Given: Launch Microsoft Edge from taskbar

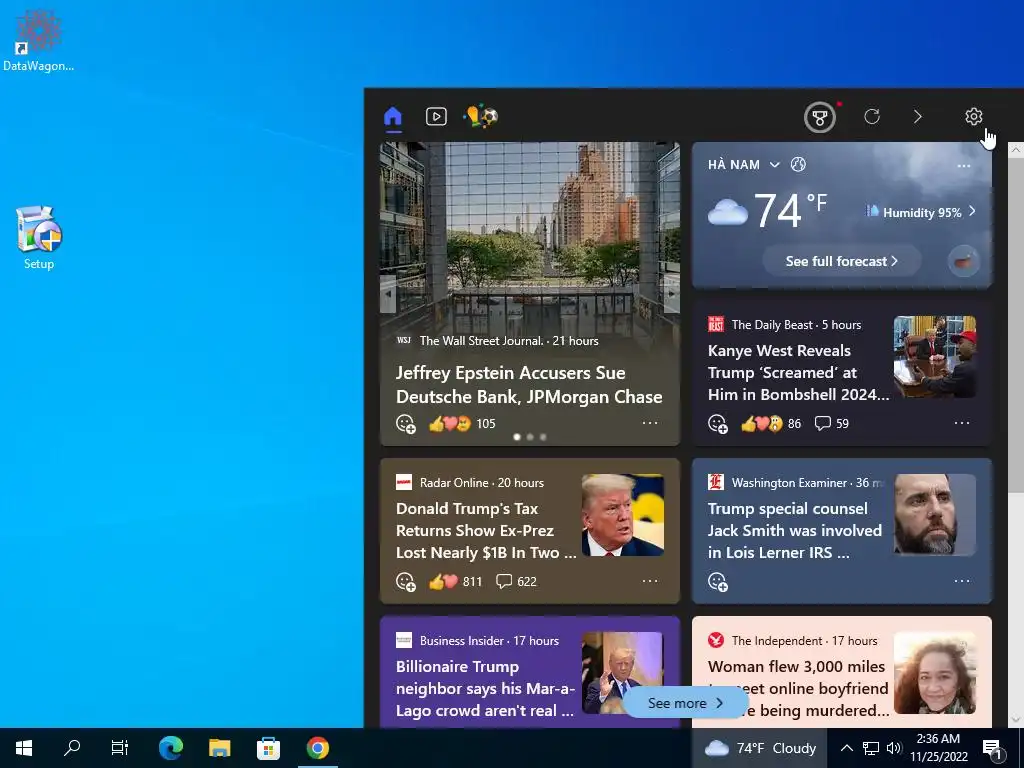Looking at the screenshot, I should 170,748.
